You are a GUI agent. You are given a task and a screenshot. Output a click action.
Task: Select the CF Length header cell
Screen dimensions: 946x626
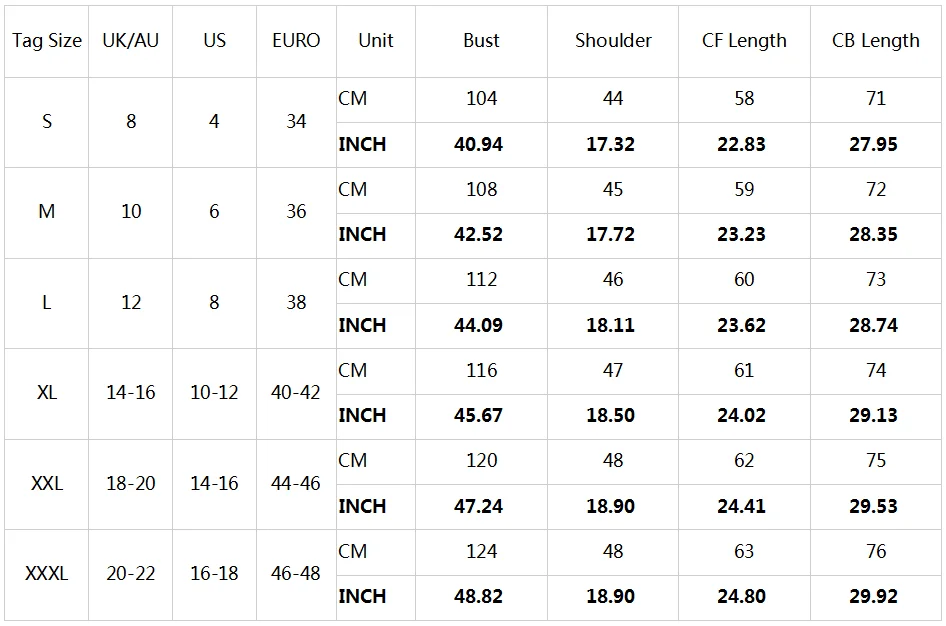(x=744, y=40)
